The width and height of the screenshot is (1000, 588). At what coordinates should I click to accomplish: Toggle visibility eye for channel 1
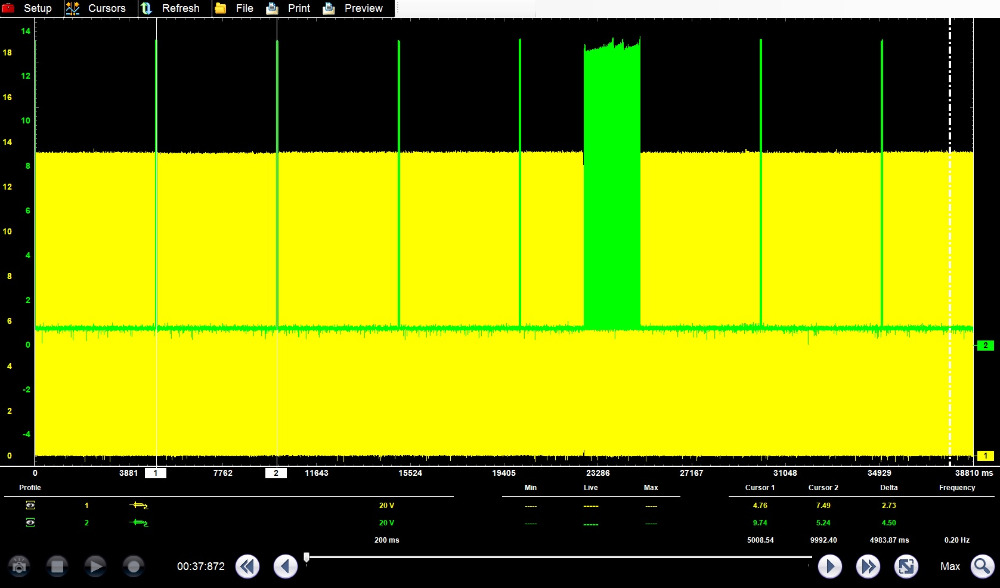(x=30, y=505)
